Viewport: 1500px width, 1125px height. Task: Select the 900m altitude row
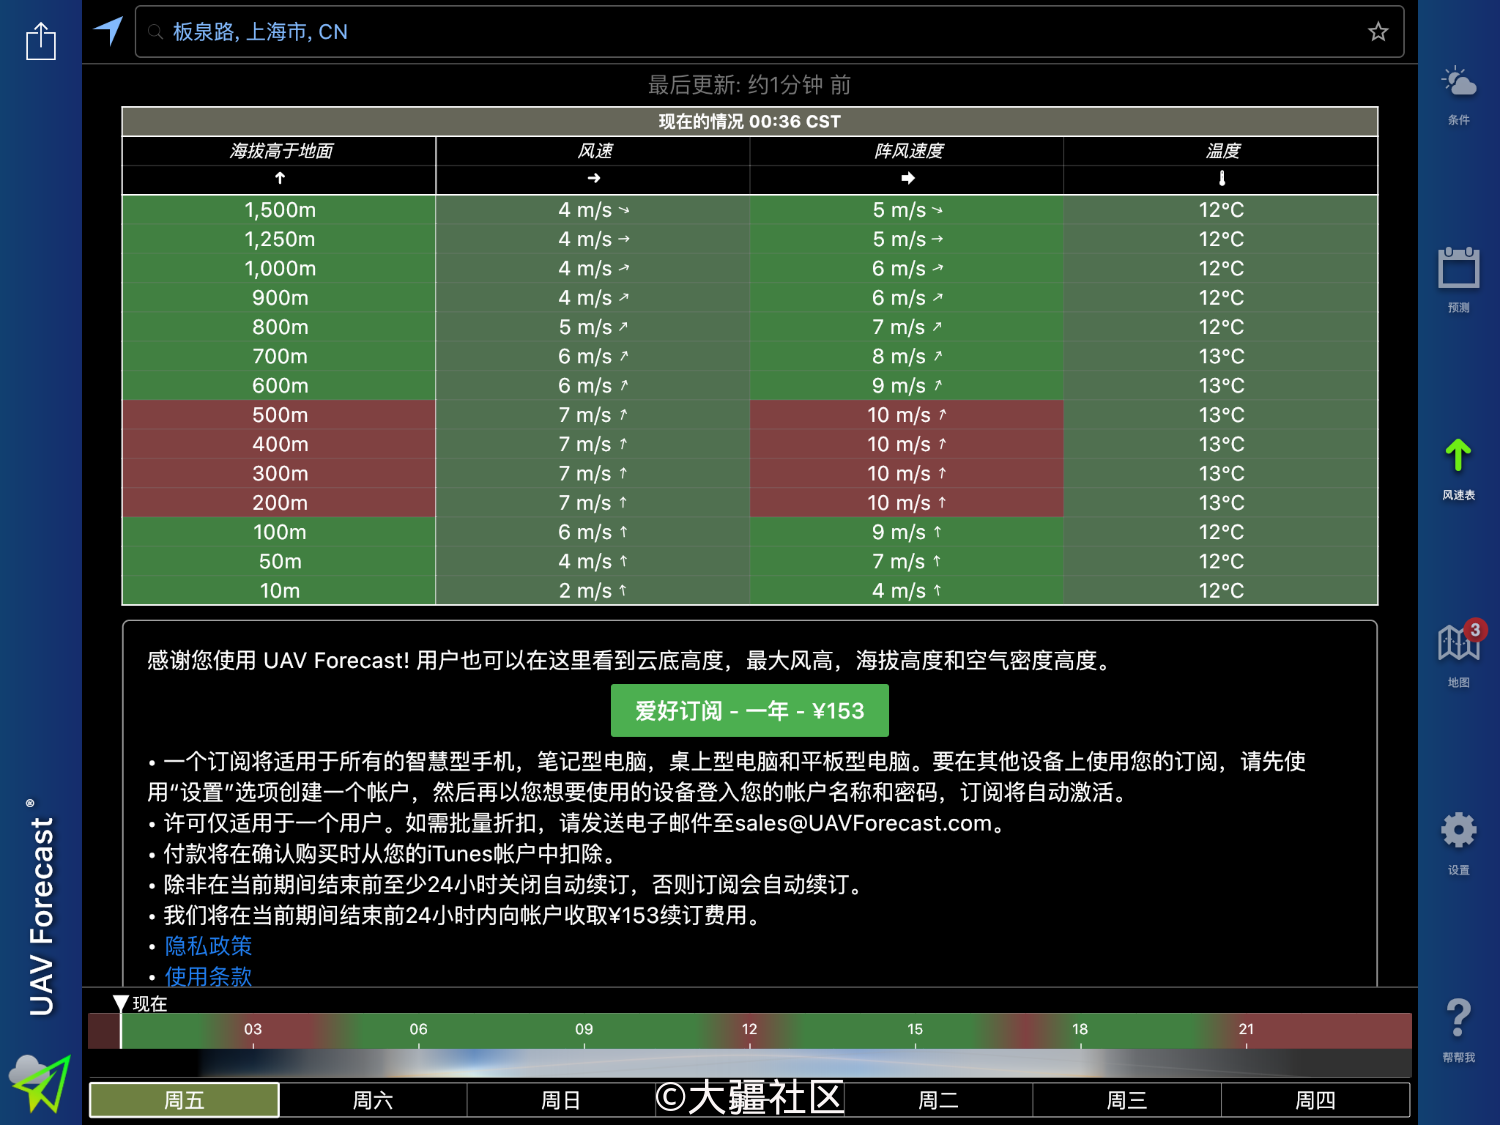(x=750, y=298)
